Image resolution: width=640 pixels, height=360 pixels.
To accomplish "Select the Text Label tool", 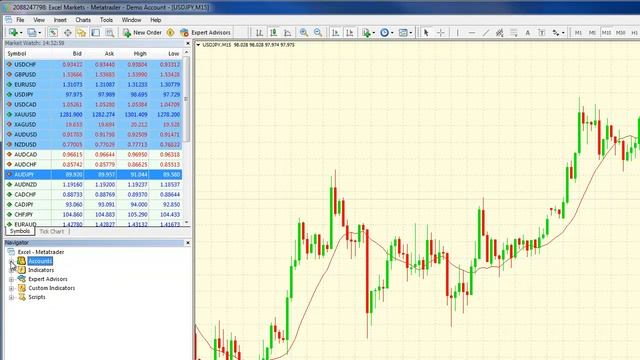I will (x=542, y=32).
